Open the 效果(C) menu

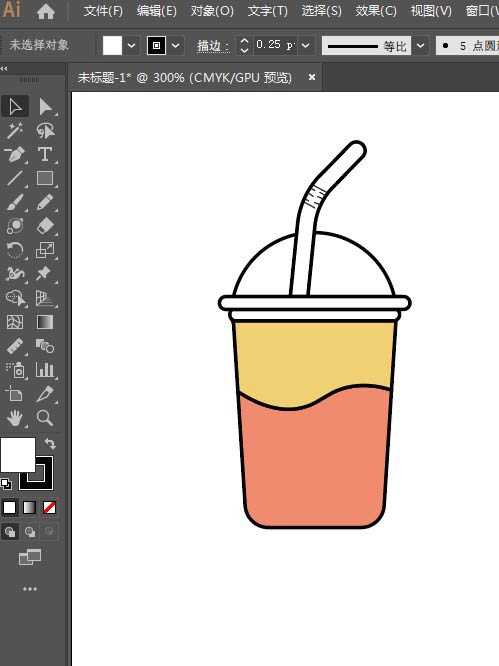click(x=376, y=11)
